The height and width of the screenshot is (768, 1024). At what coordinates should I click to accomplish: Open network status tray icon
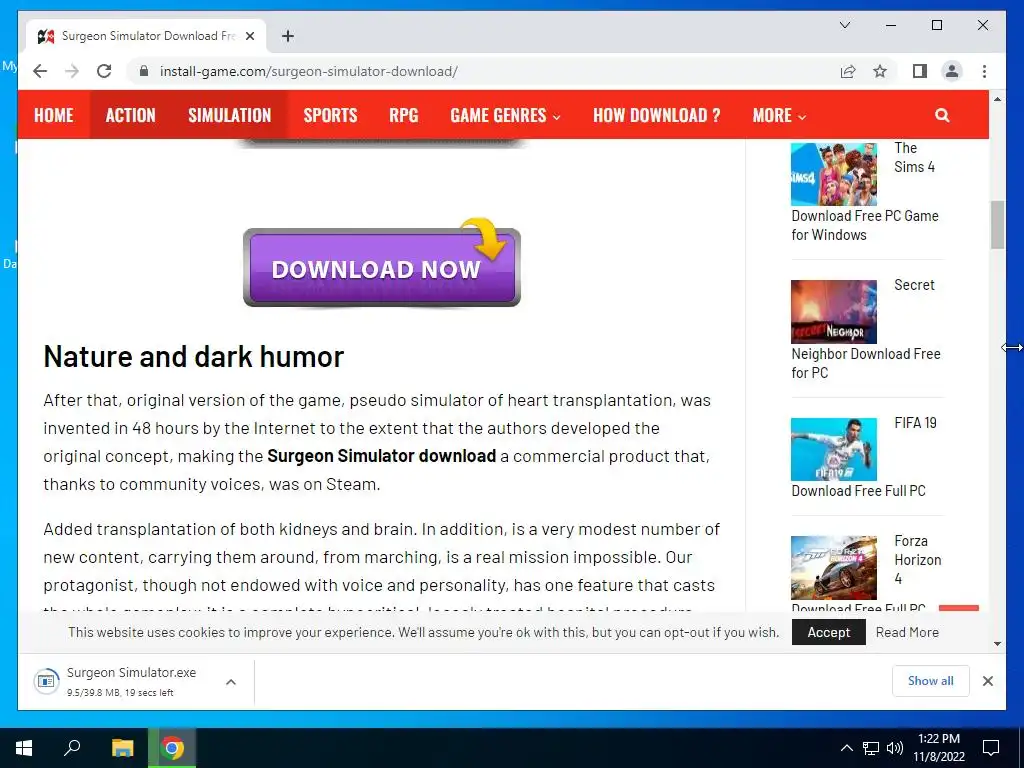click(x=871, y=748)
